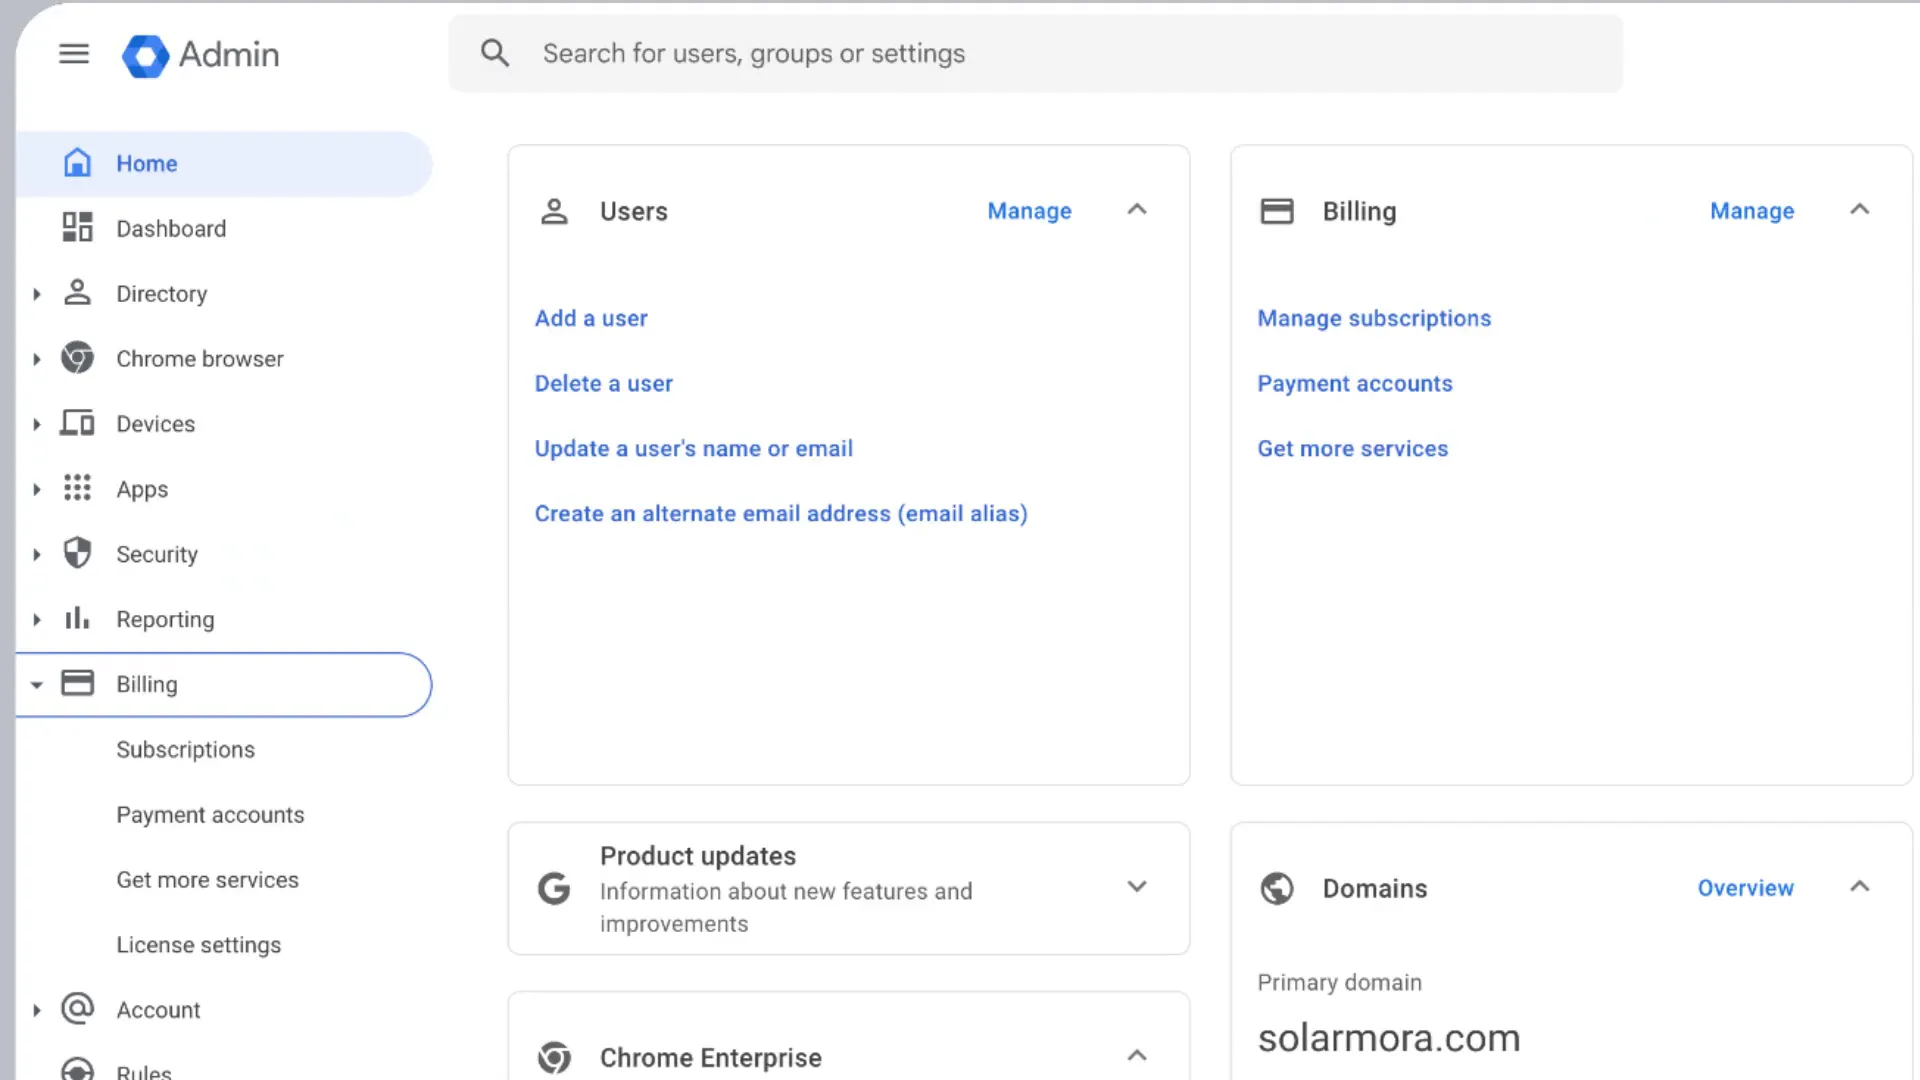Viewport: 1920px width, 1080px height.
Task: Click the Billing card credit card icon
Action: coord(1277,211)
